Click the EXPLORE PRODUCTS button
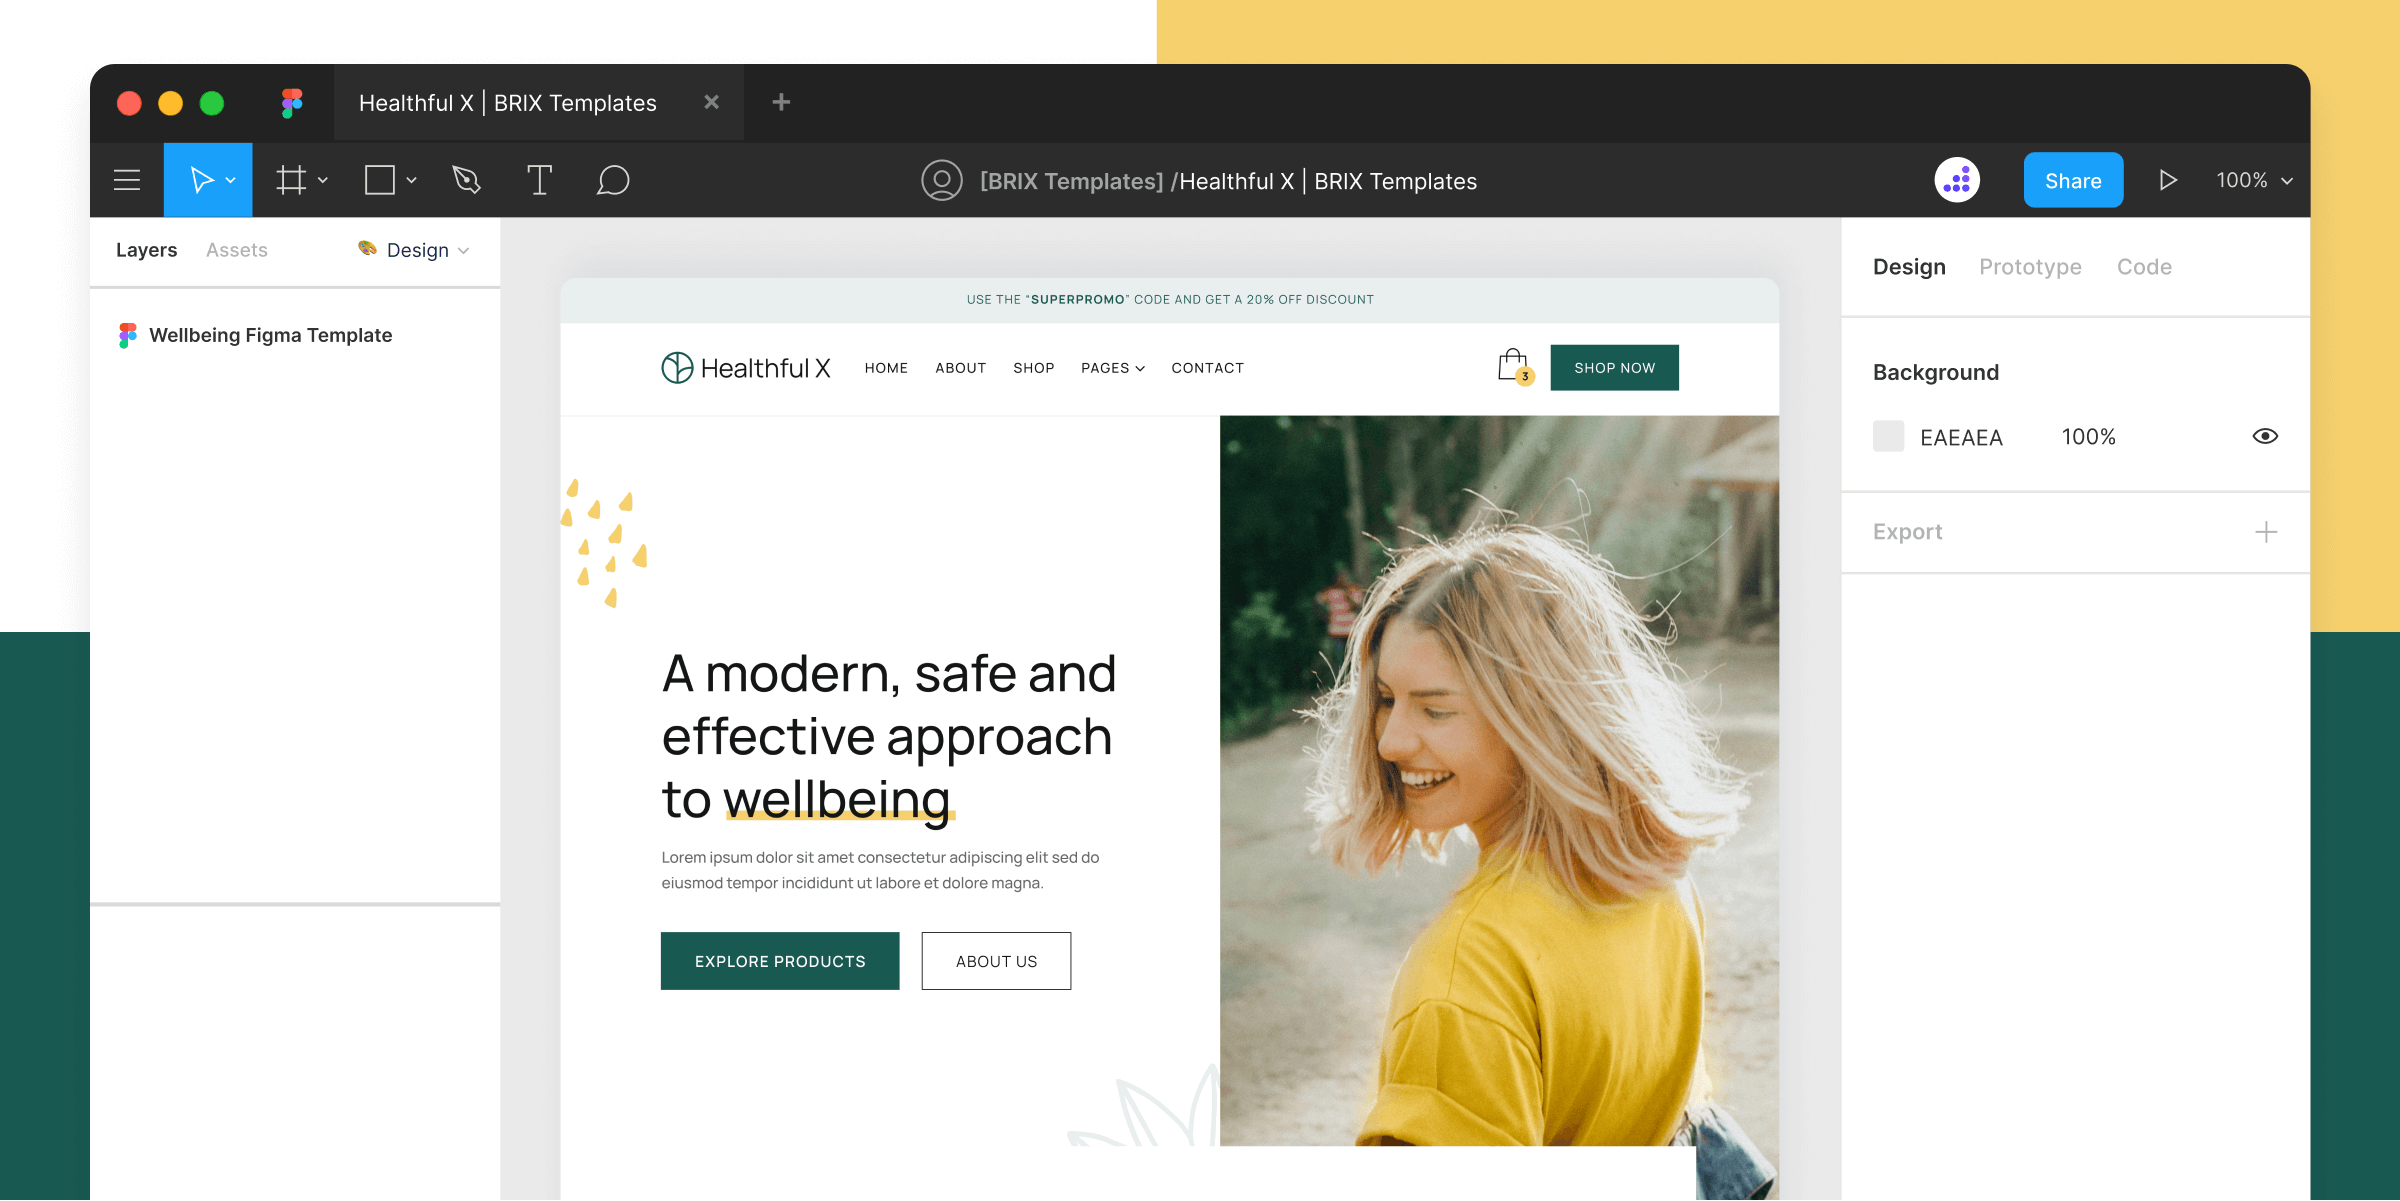Screen dimensions: 2400x1201 tap(780, 961)
